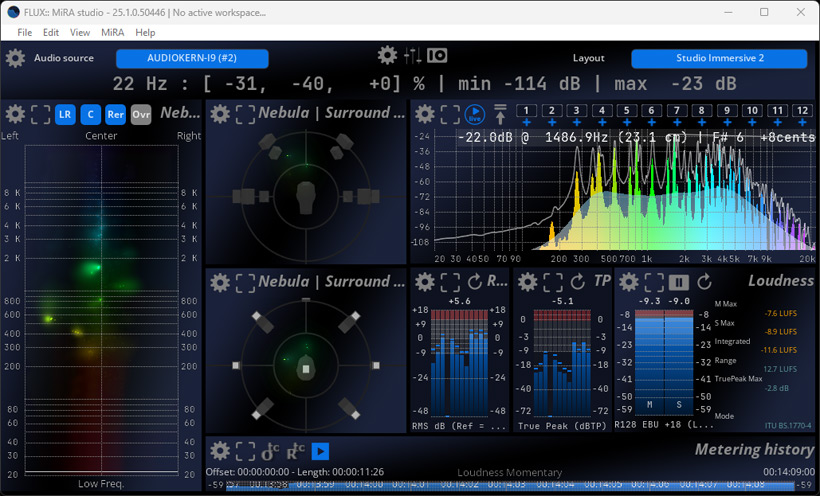Open the MiRA menu
Viewport: 820px width, 496px height.
[112, 32]
